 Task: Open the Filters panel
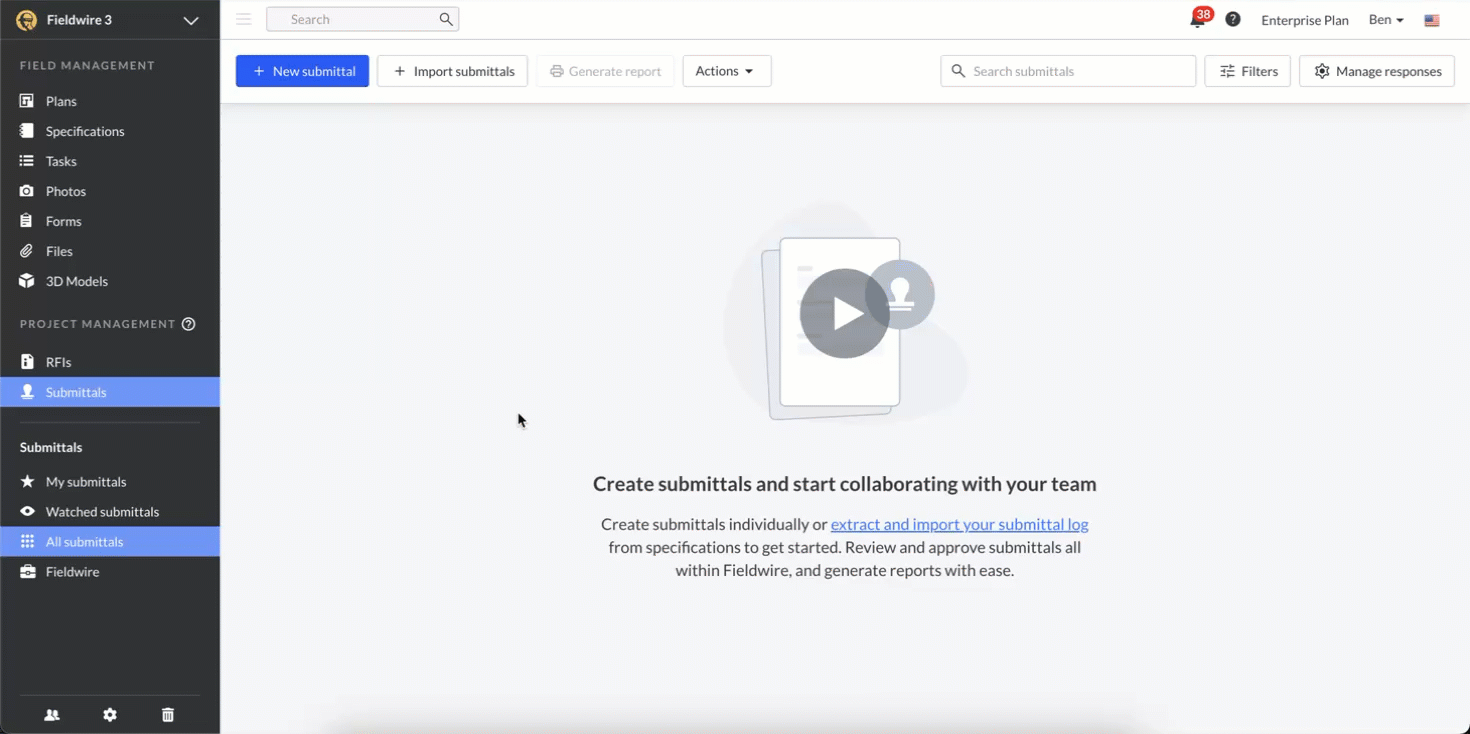(1247, 71)
